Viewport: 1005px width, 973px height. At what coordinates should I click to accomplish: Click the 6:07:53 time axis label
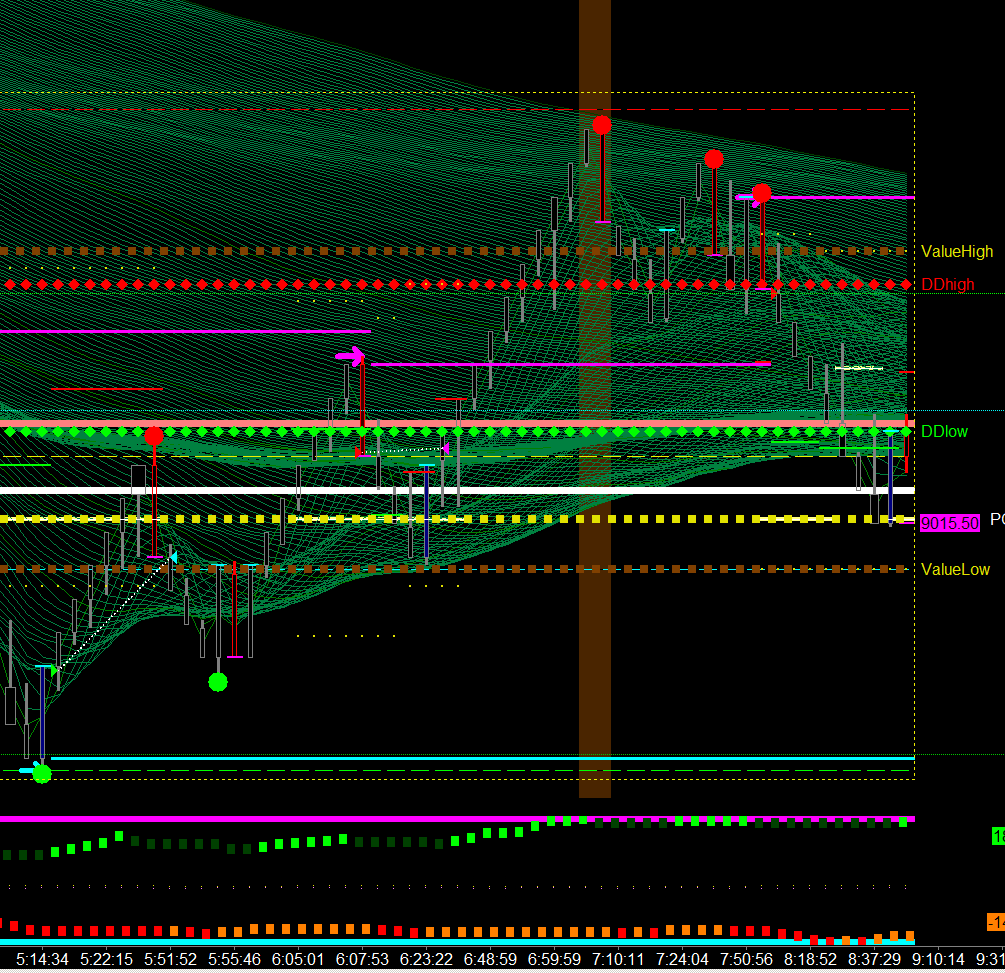point(362,960)
